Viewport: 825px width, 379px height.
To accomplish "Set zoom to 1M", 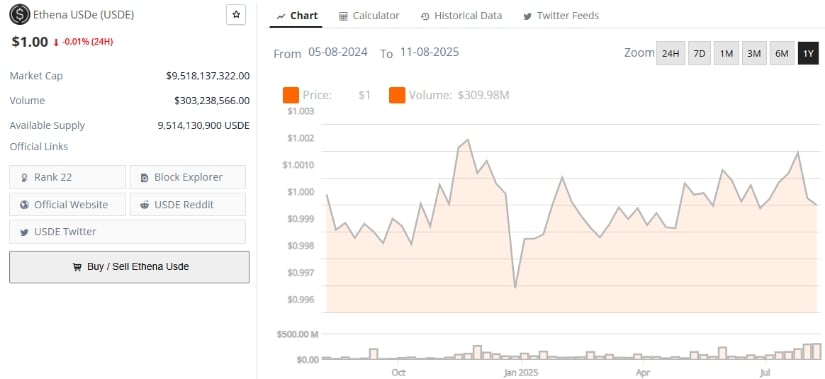I will pyautogui.click(x=726, y=53).
